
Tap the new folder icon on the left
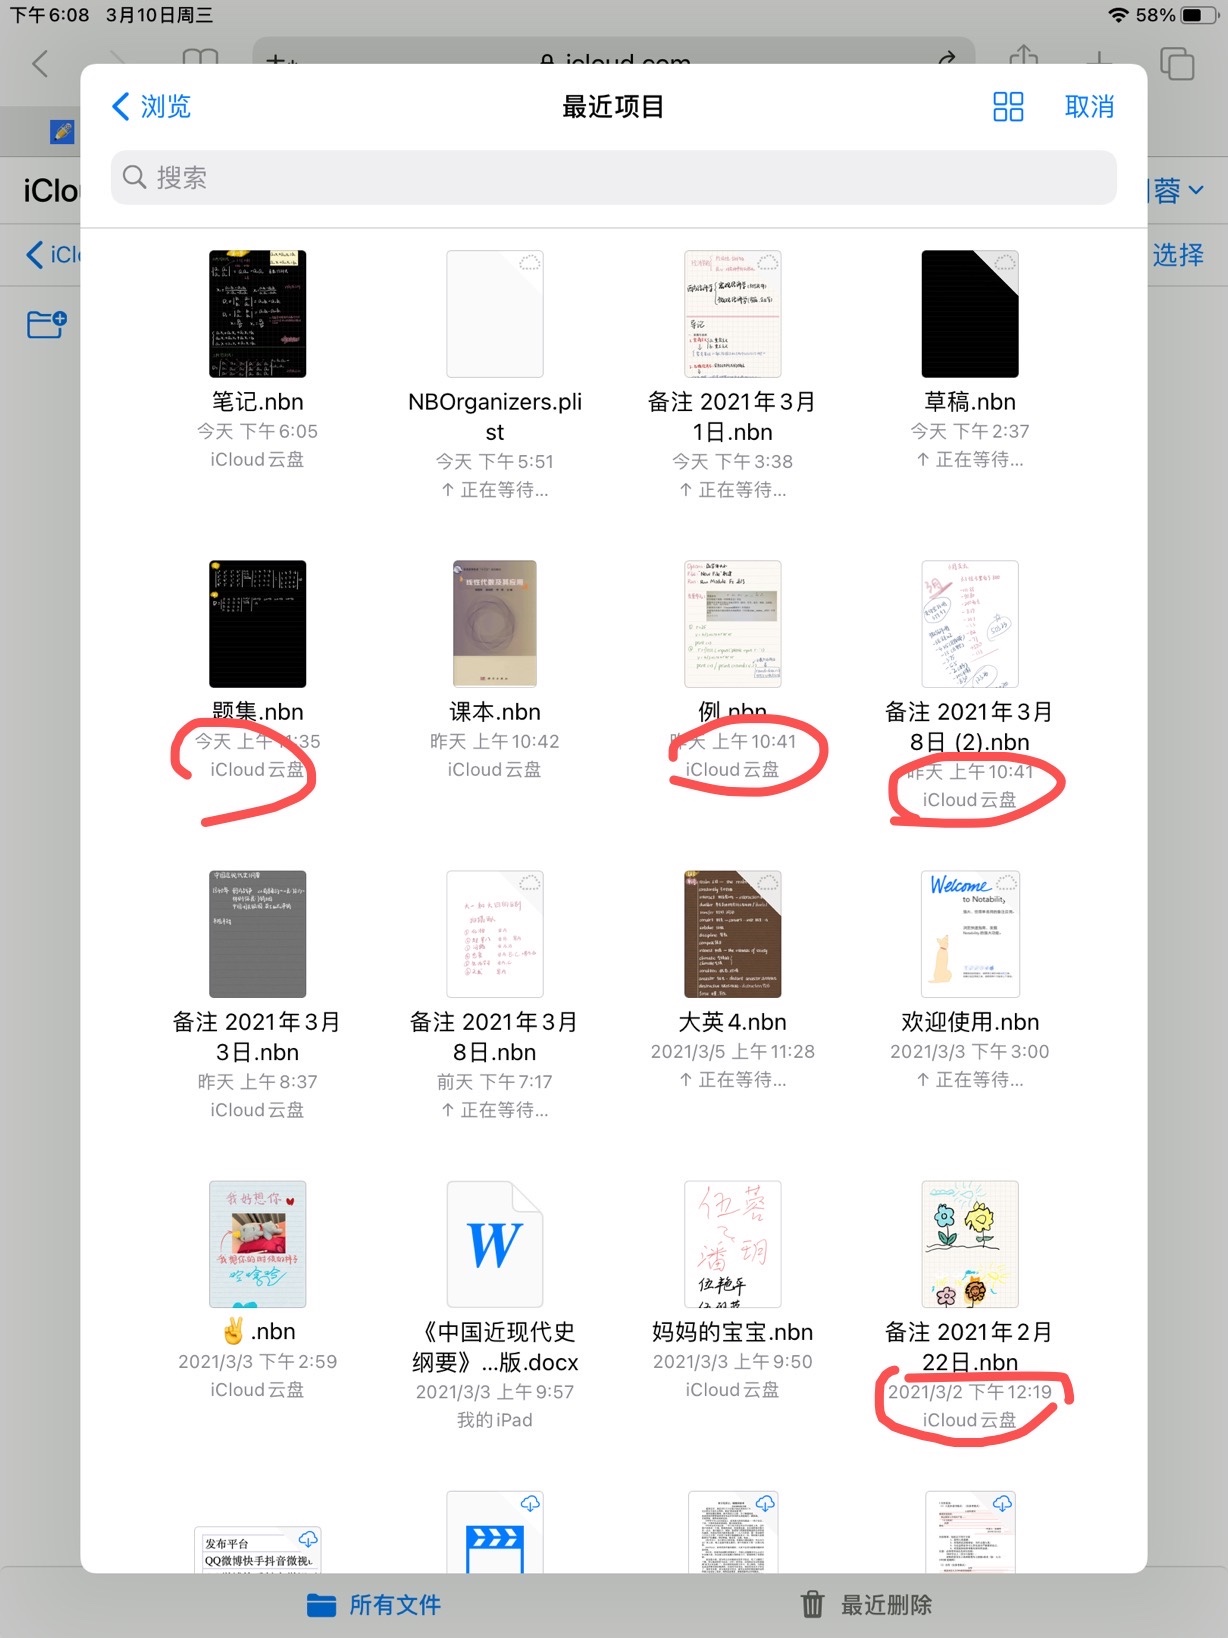pyautogui.click(x=46, y=325)
